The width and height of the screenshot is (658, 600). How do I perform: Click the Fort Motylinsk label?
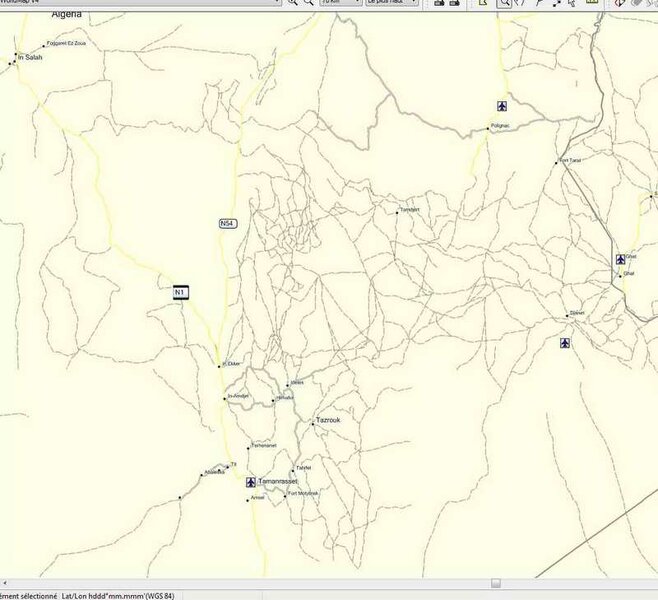303,493
